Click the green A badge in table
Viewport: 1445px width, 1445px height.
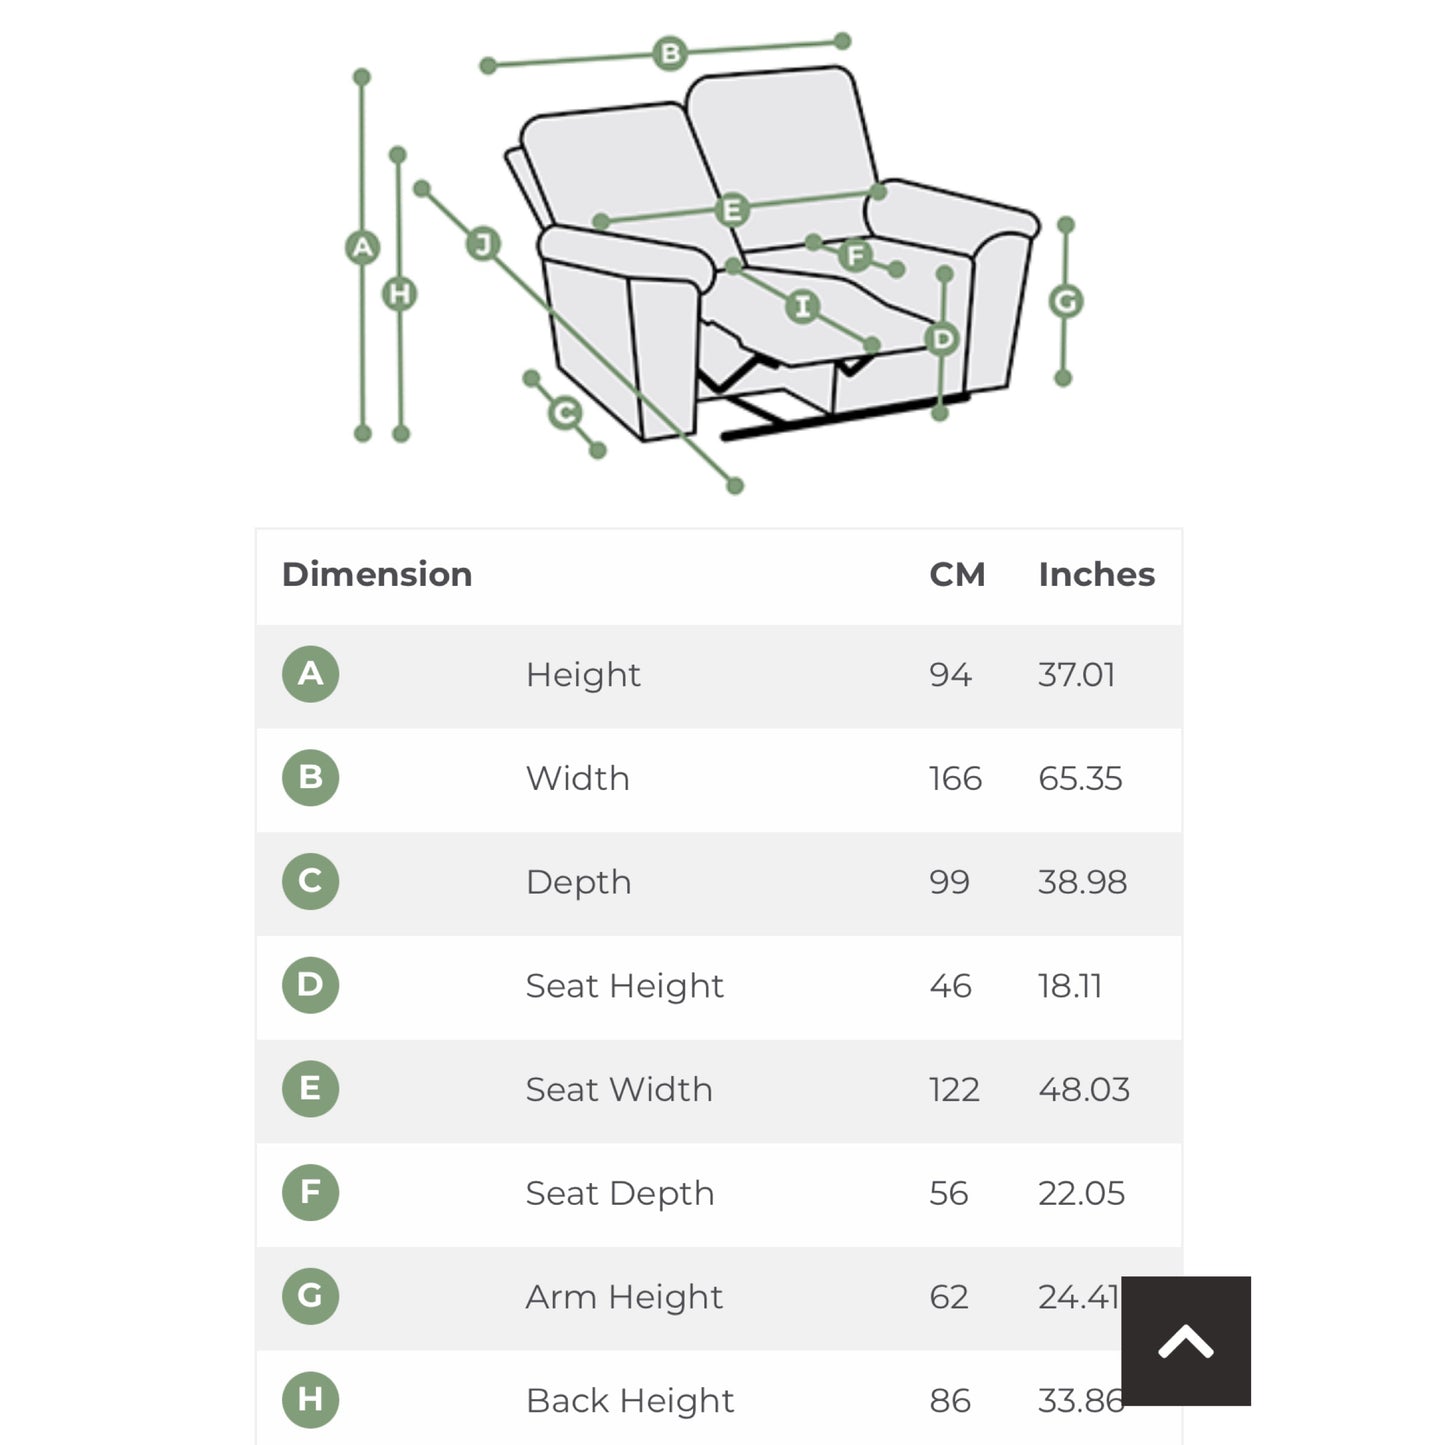[310, 674]
